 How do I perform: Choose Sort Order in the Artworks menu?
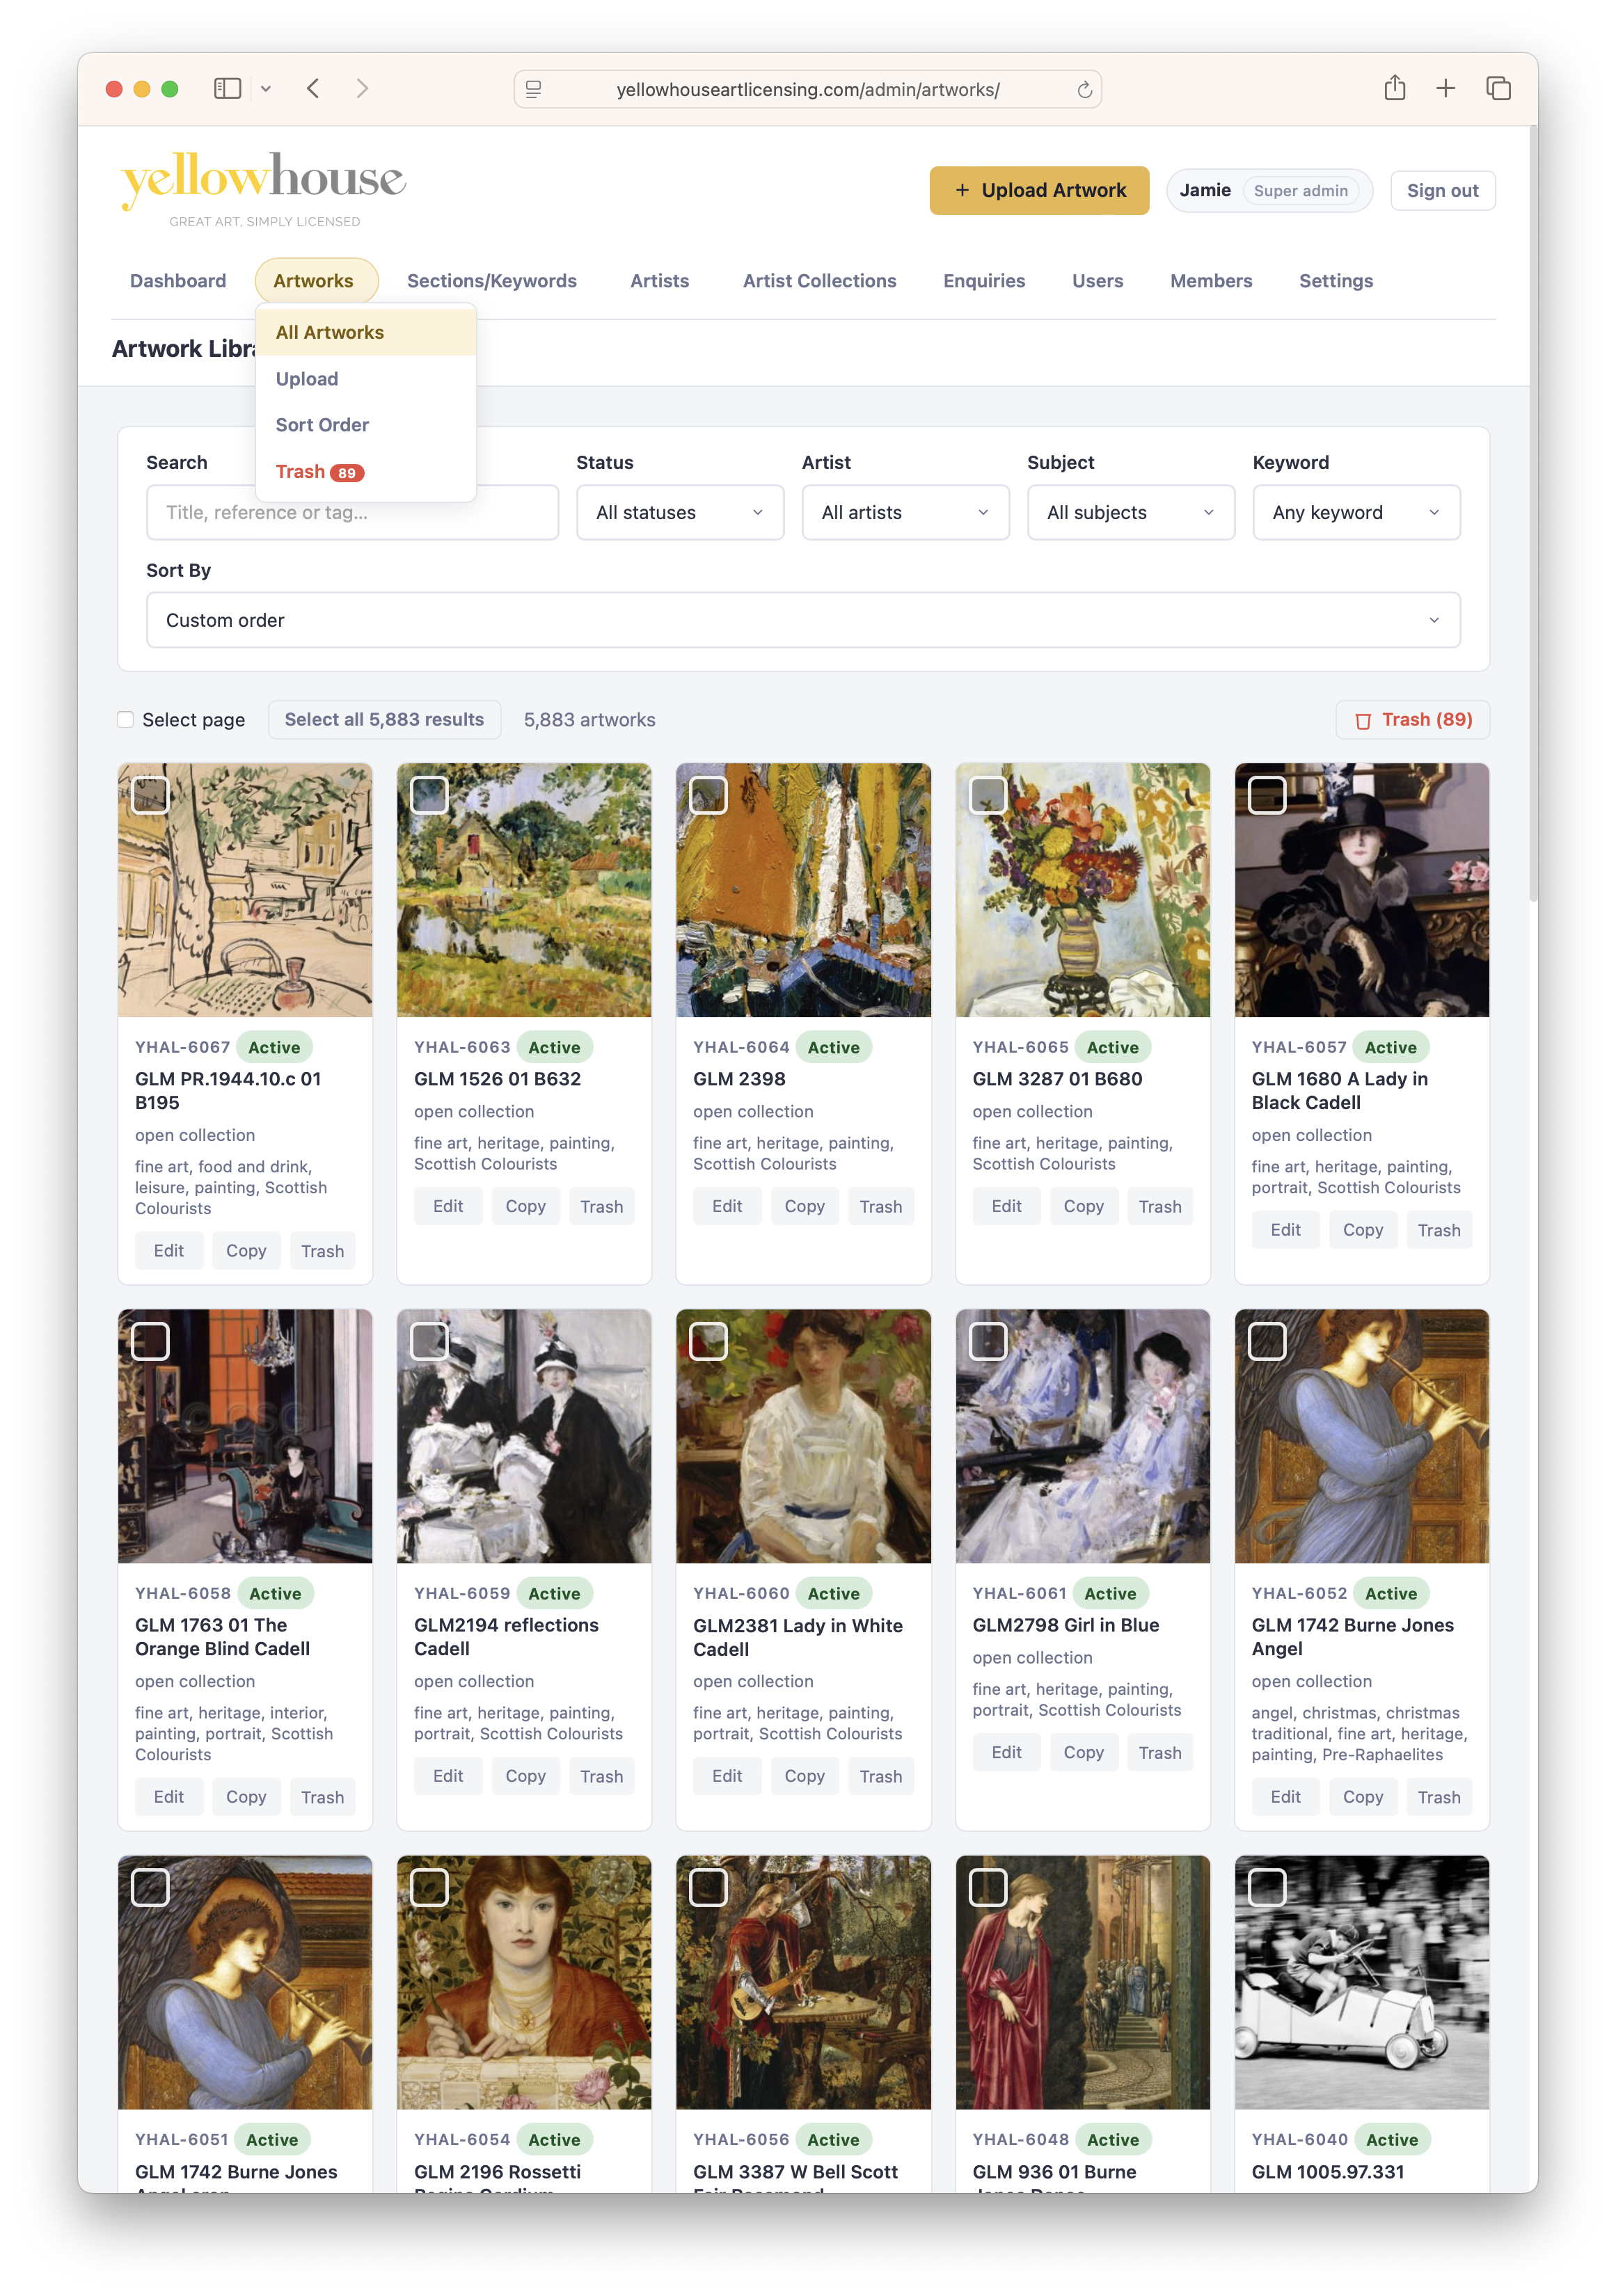[366, 425]
